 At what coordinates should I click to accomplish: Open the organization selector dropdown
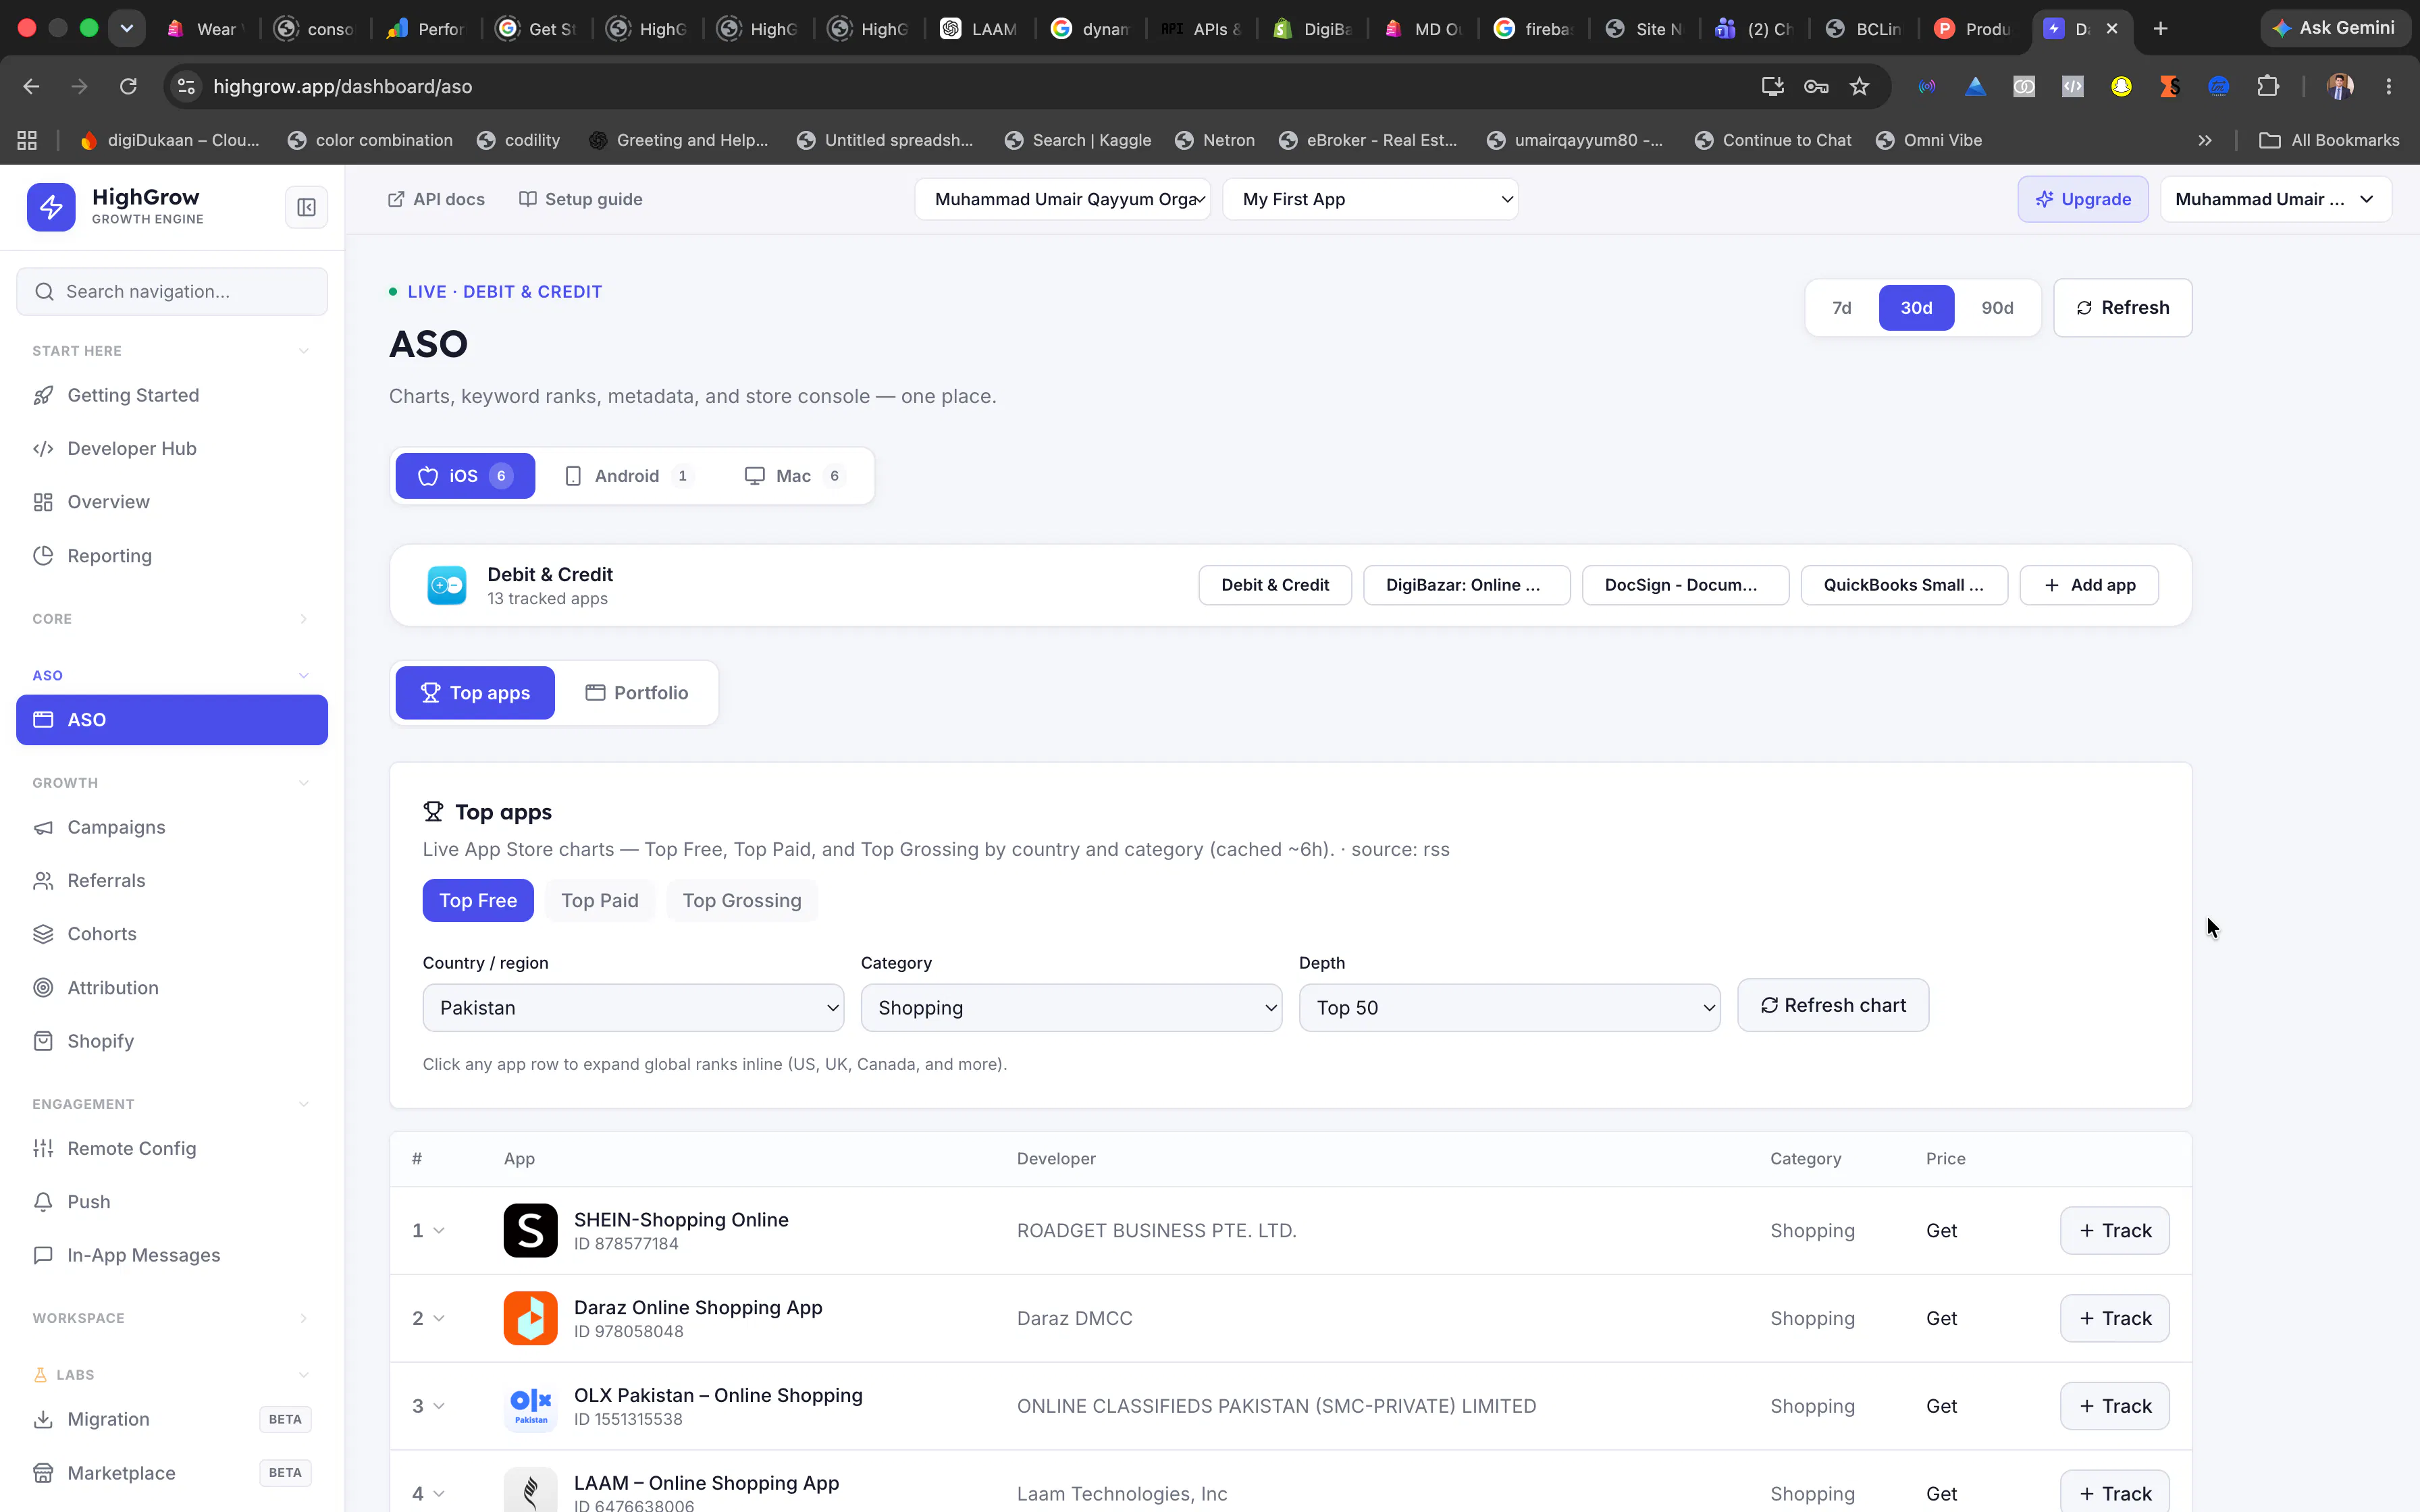[x=1062, y=199]
